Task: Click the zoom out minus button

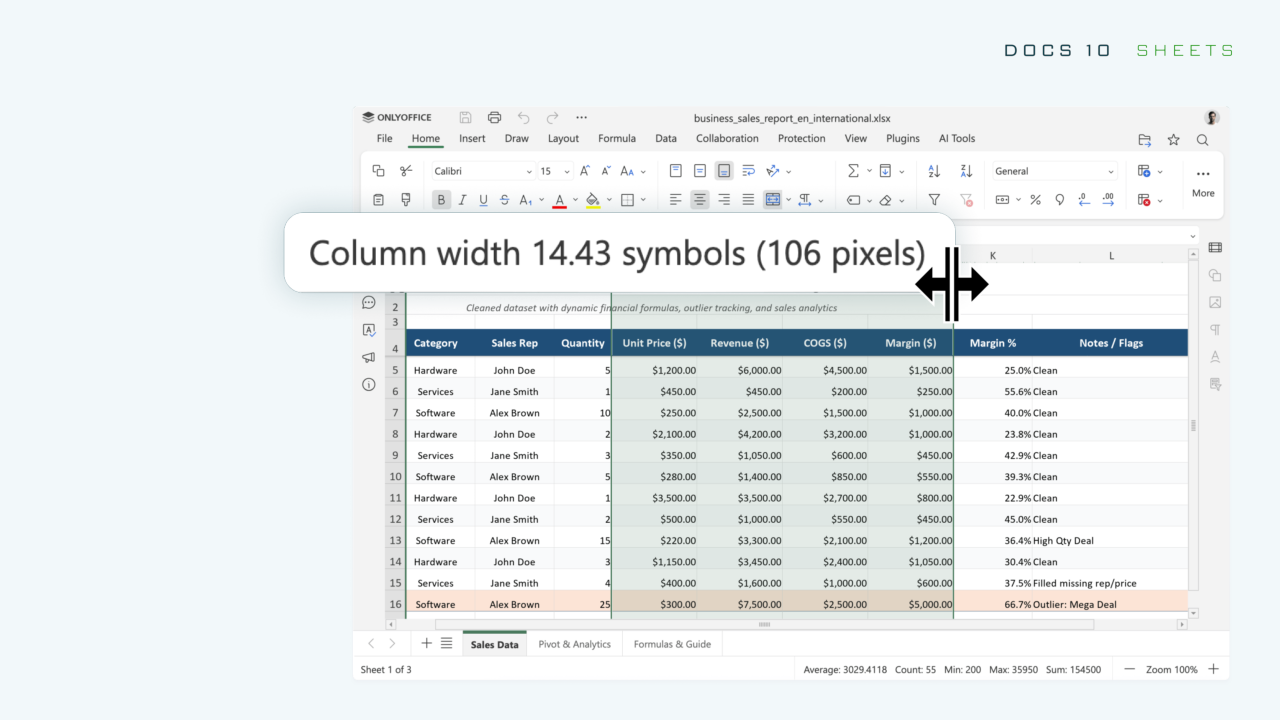Action: click(x=1130, y=669)
